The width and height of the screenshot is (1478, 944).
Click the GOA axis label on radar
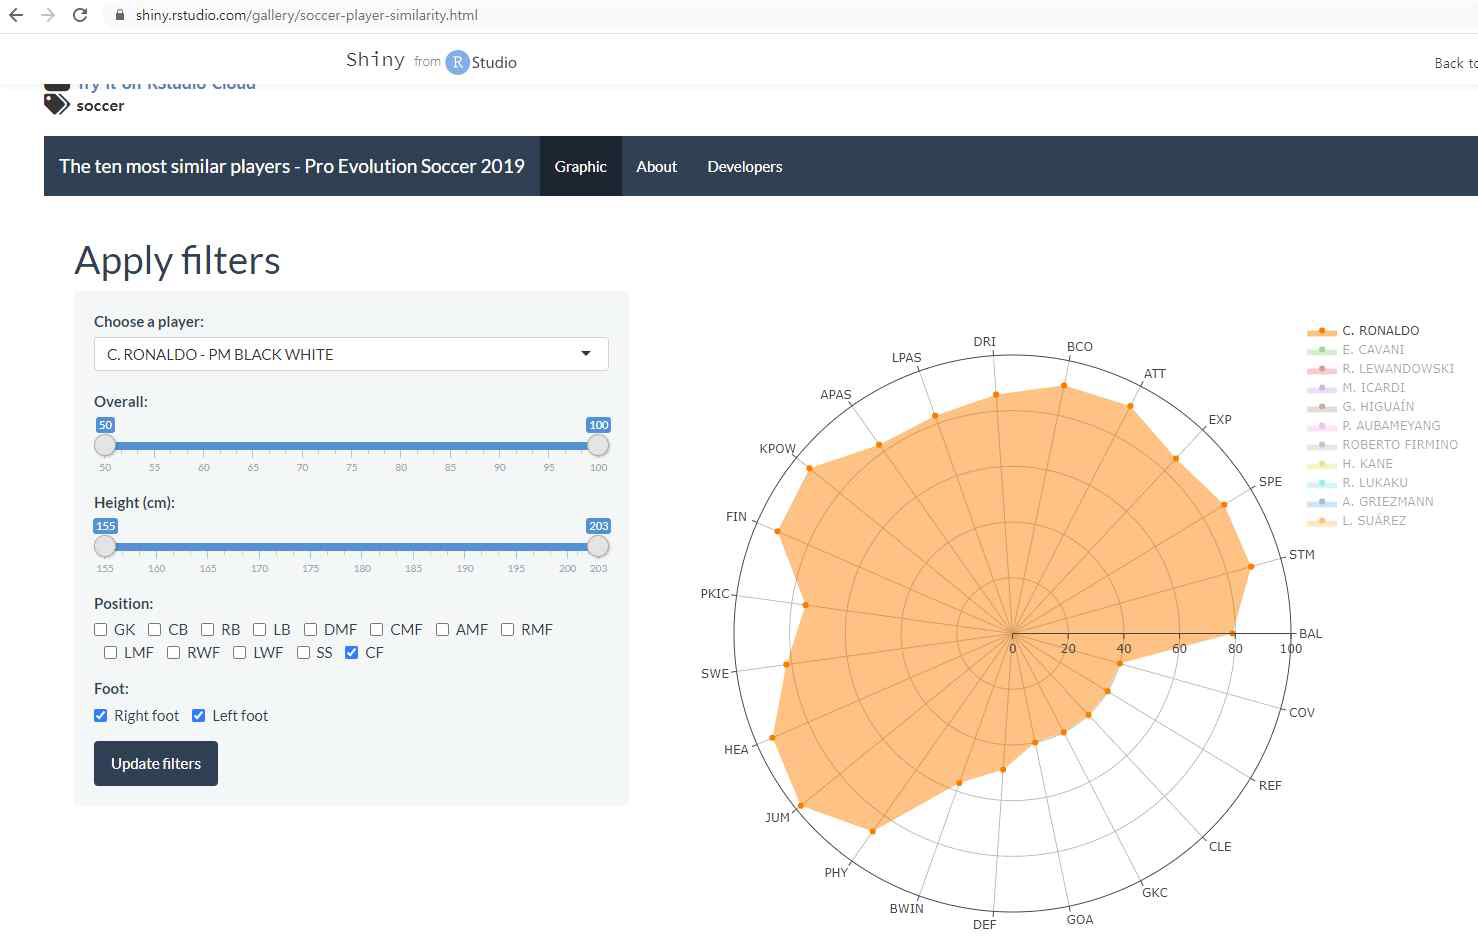click(x=1079, y=919)
